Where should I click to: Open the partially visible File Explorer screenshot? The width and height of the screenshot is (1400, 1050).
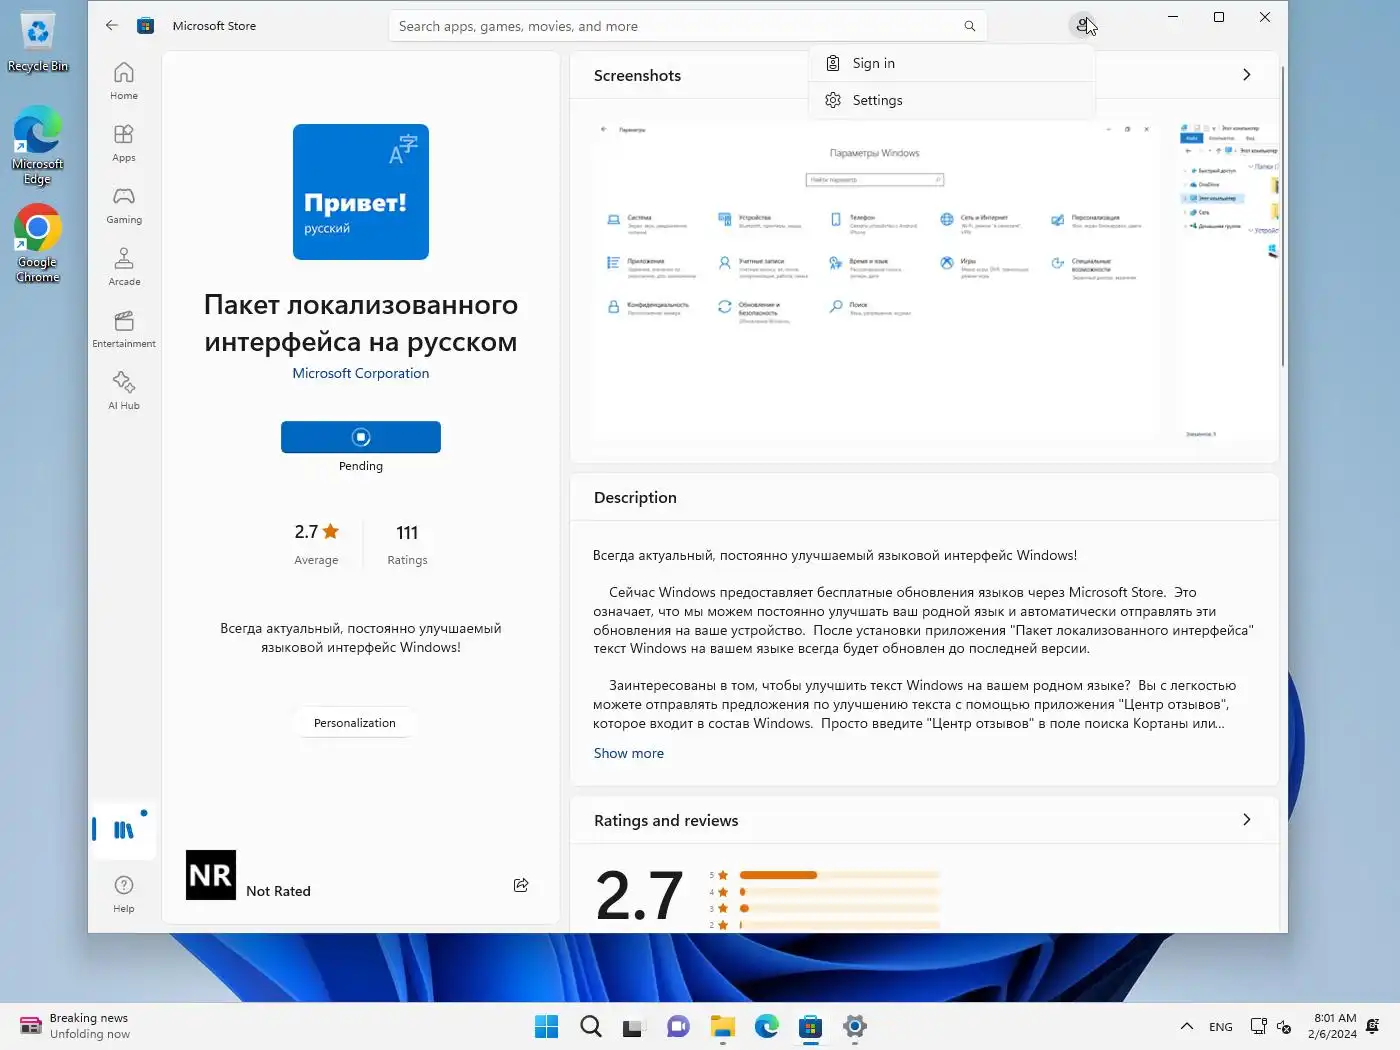click(1229, 280)
